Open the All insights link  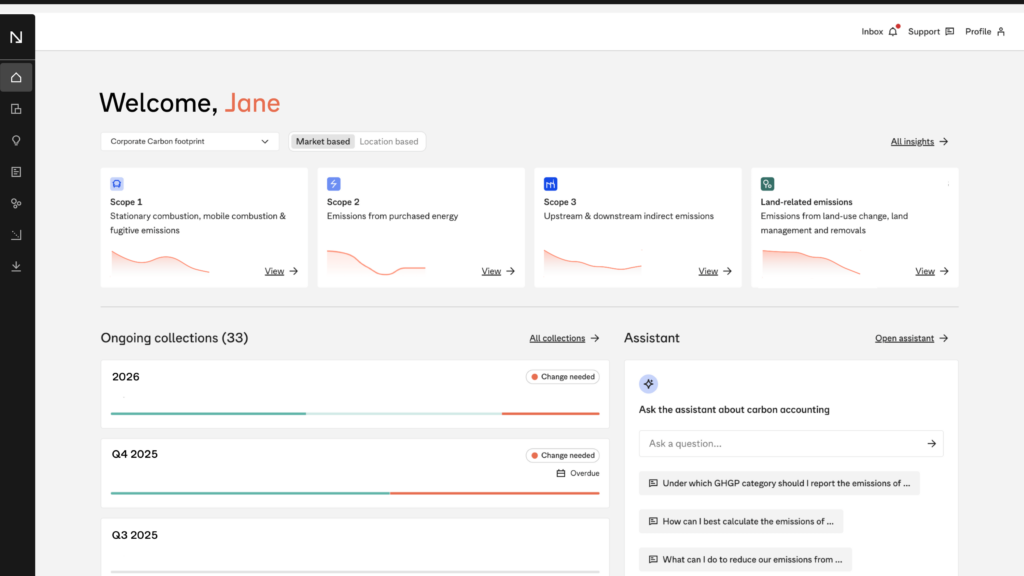(x=919, y=142)
